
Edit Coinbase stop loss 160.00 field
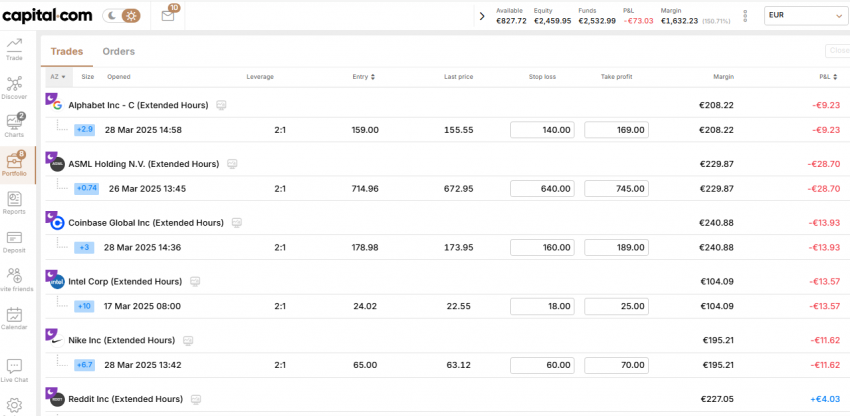(542, 248)
